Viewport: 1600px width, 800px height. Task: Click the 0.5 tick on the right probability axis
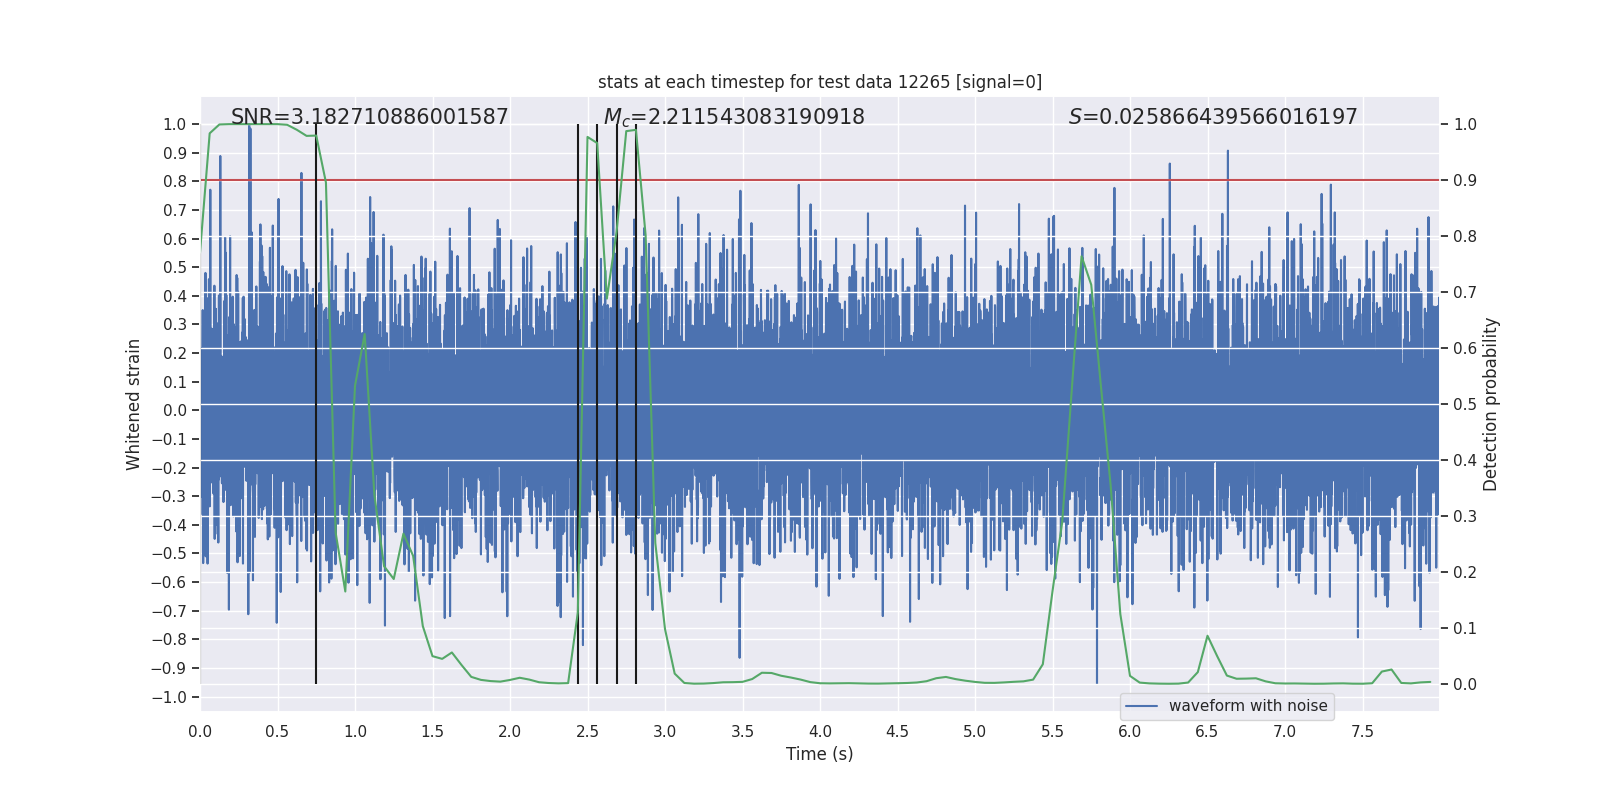1464,404
